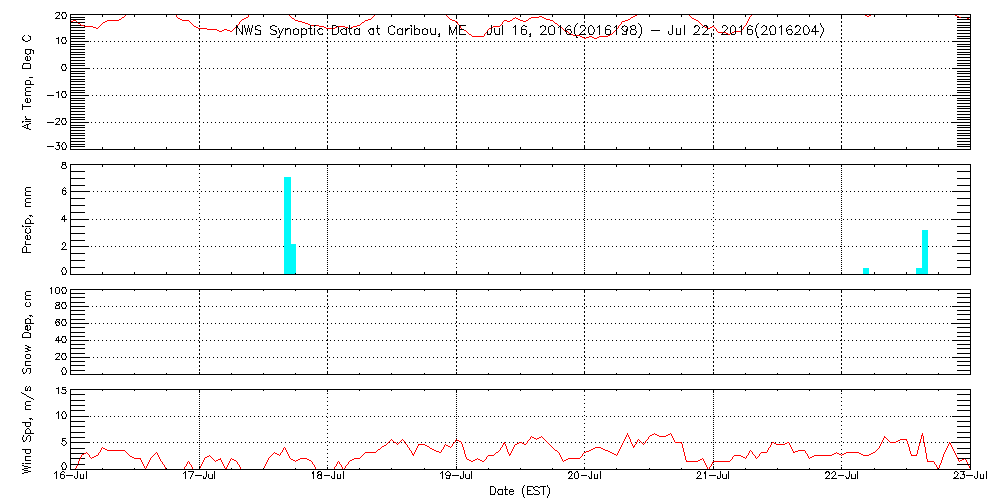Viewport: 1000px width, 500px height.
Task: Select the 18-Jul date tick label
Action: point(328,477)
